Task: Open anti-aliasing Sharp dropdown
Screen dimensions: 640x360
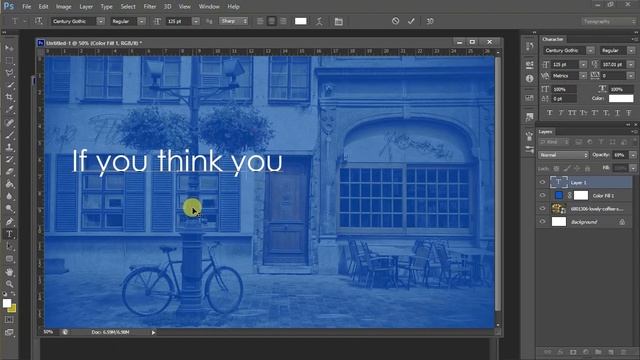Action: pyautogui.click(x=233, y=21)
